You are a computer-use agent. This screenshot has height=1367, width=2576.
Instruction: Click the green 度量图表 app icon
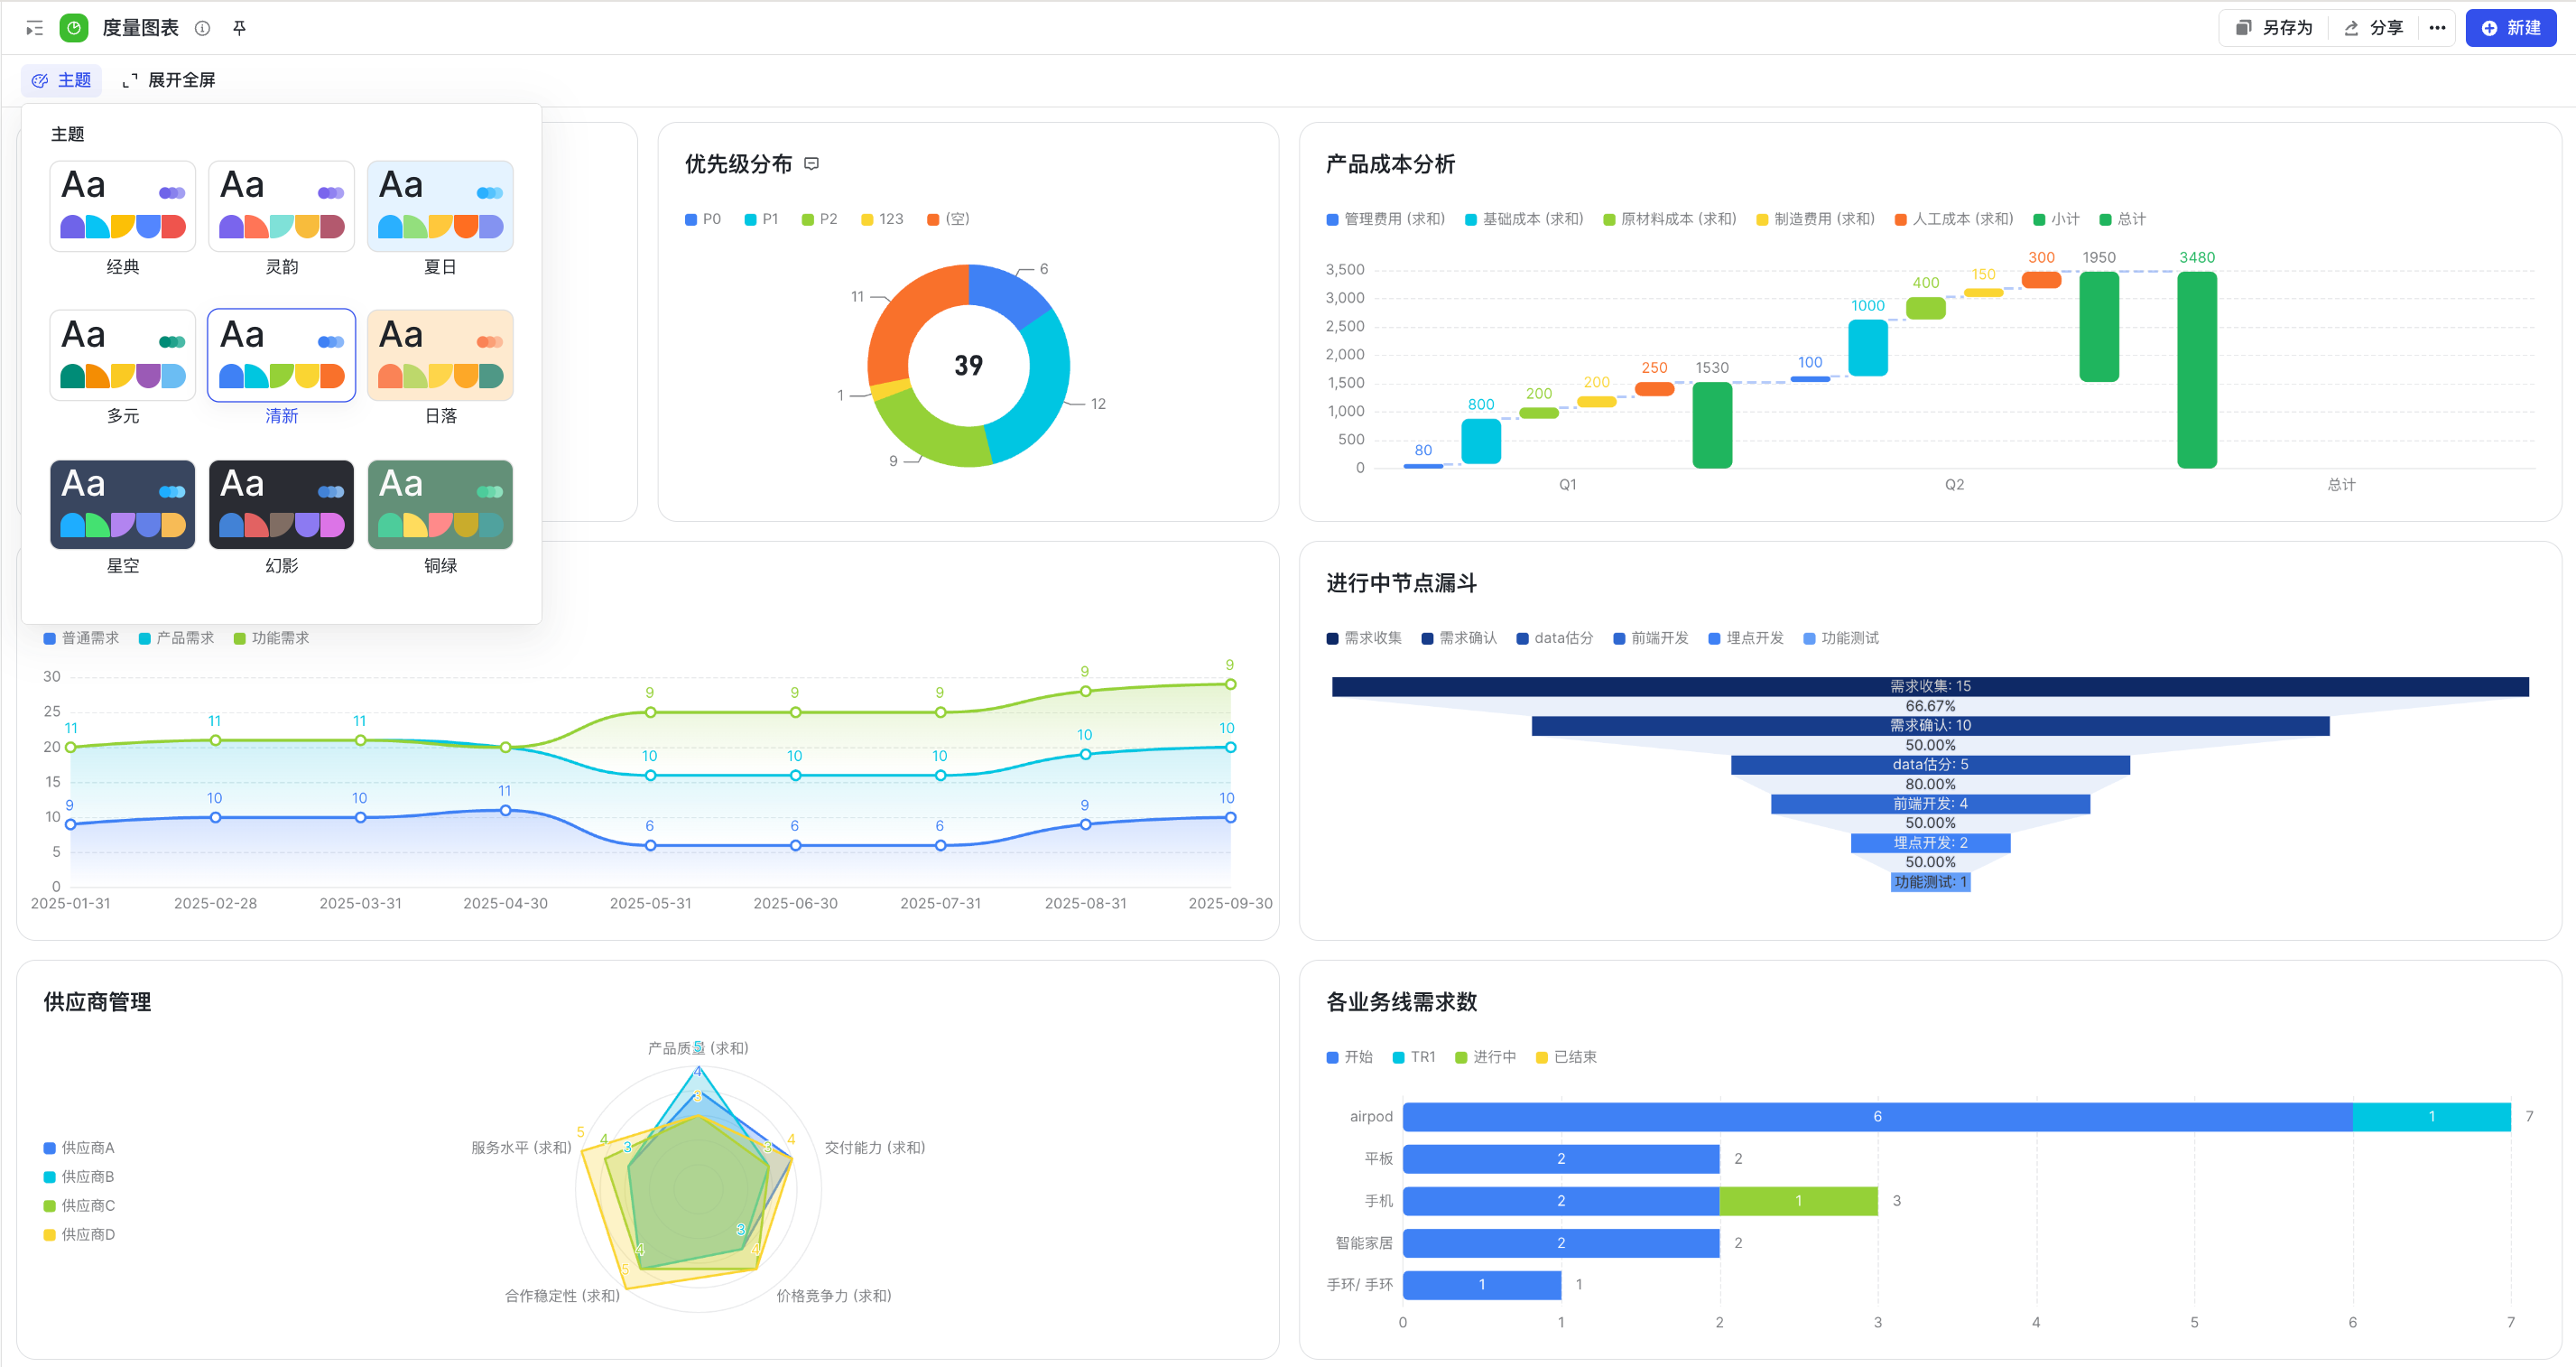tap(74, 28)
